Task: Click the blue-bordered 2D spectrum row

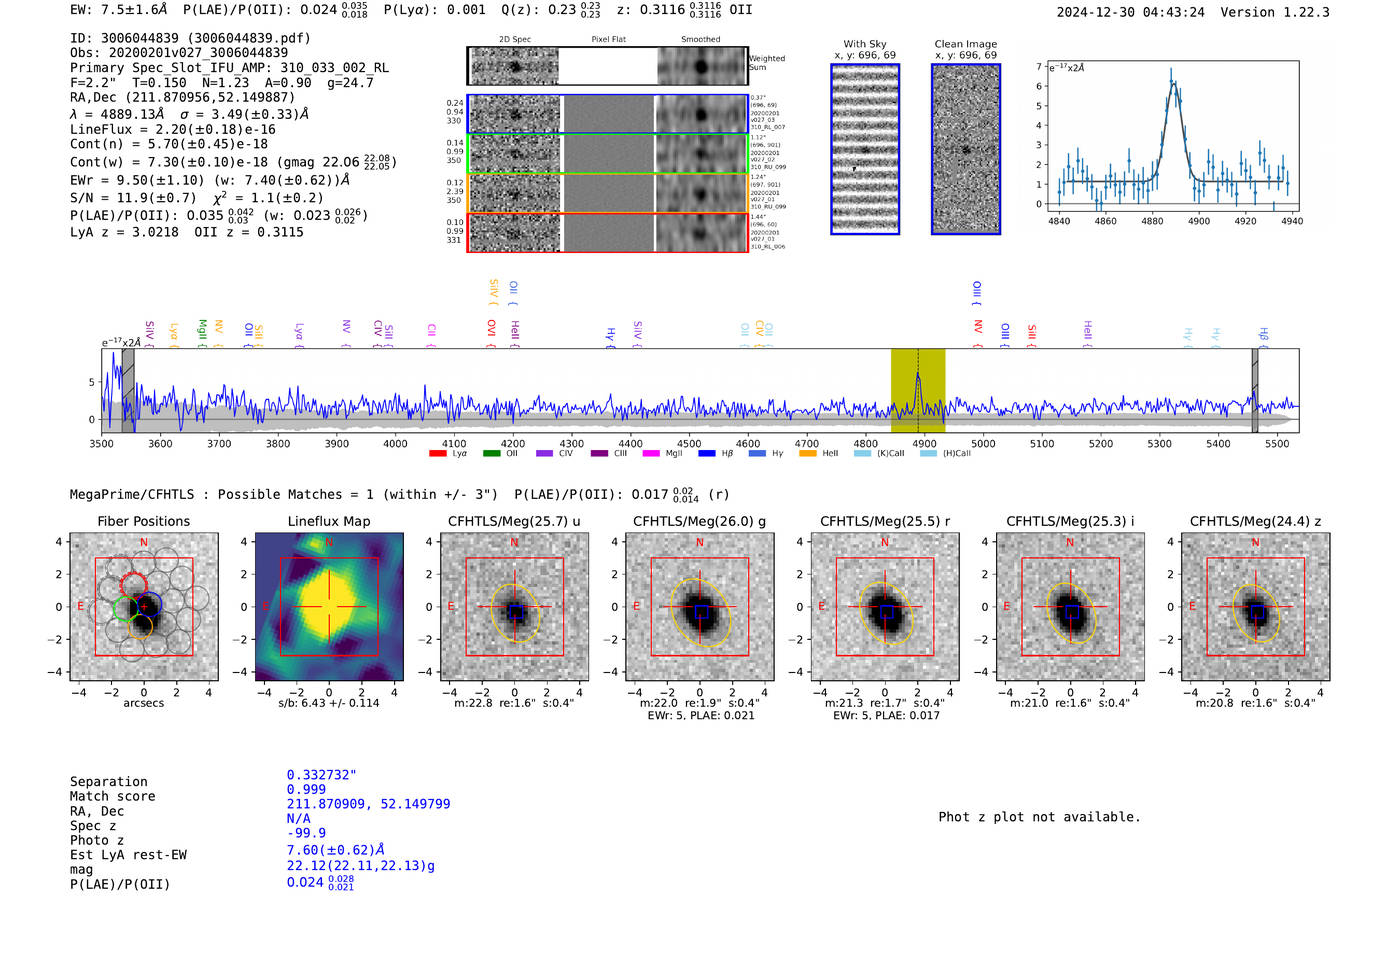Action: pos(607,114)
